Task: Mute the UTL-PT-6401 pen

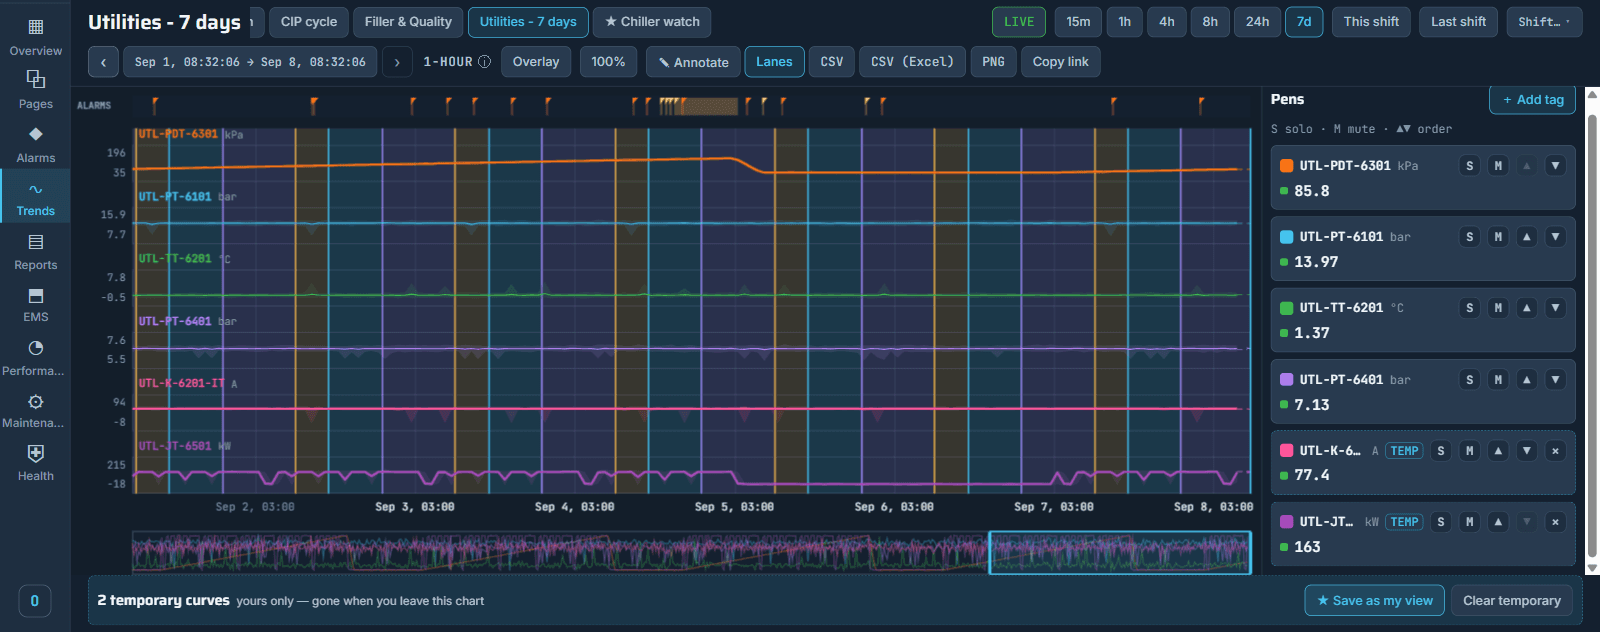Action: click(x=1497, y=380)
